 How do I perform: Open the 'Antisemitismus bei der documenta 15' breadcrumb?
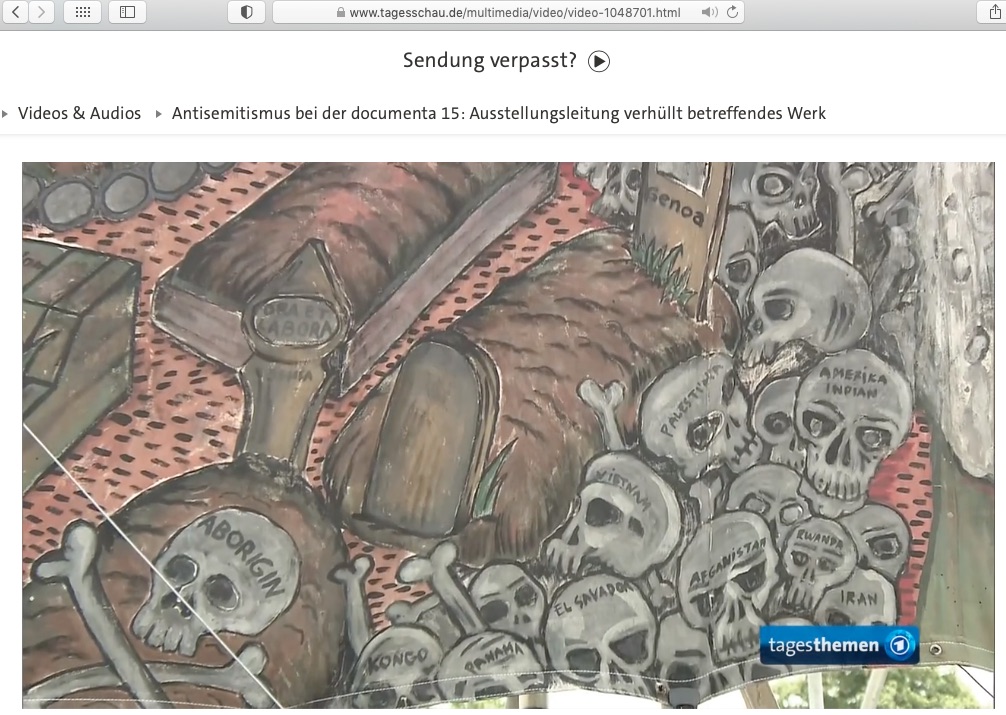[x=499, y=113]
